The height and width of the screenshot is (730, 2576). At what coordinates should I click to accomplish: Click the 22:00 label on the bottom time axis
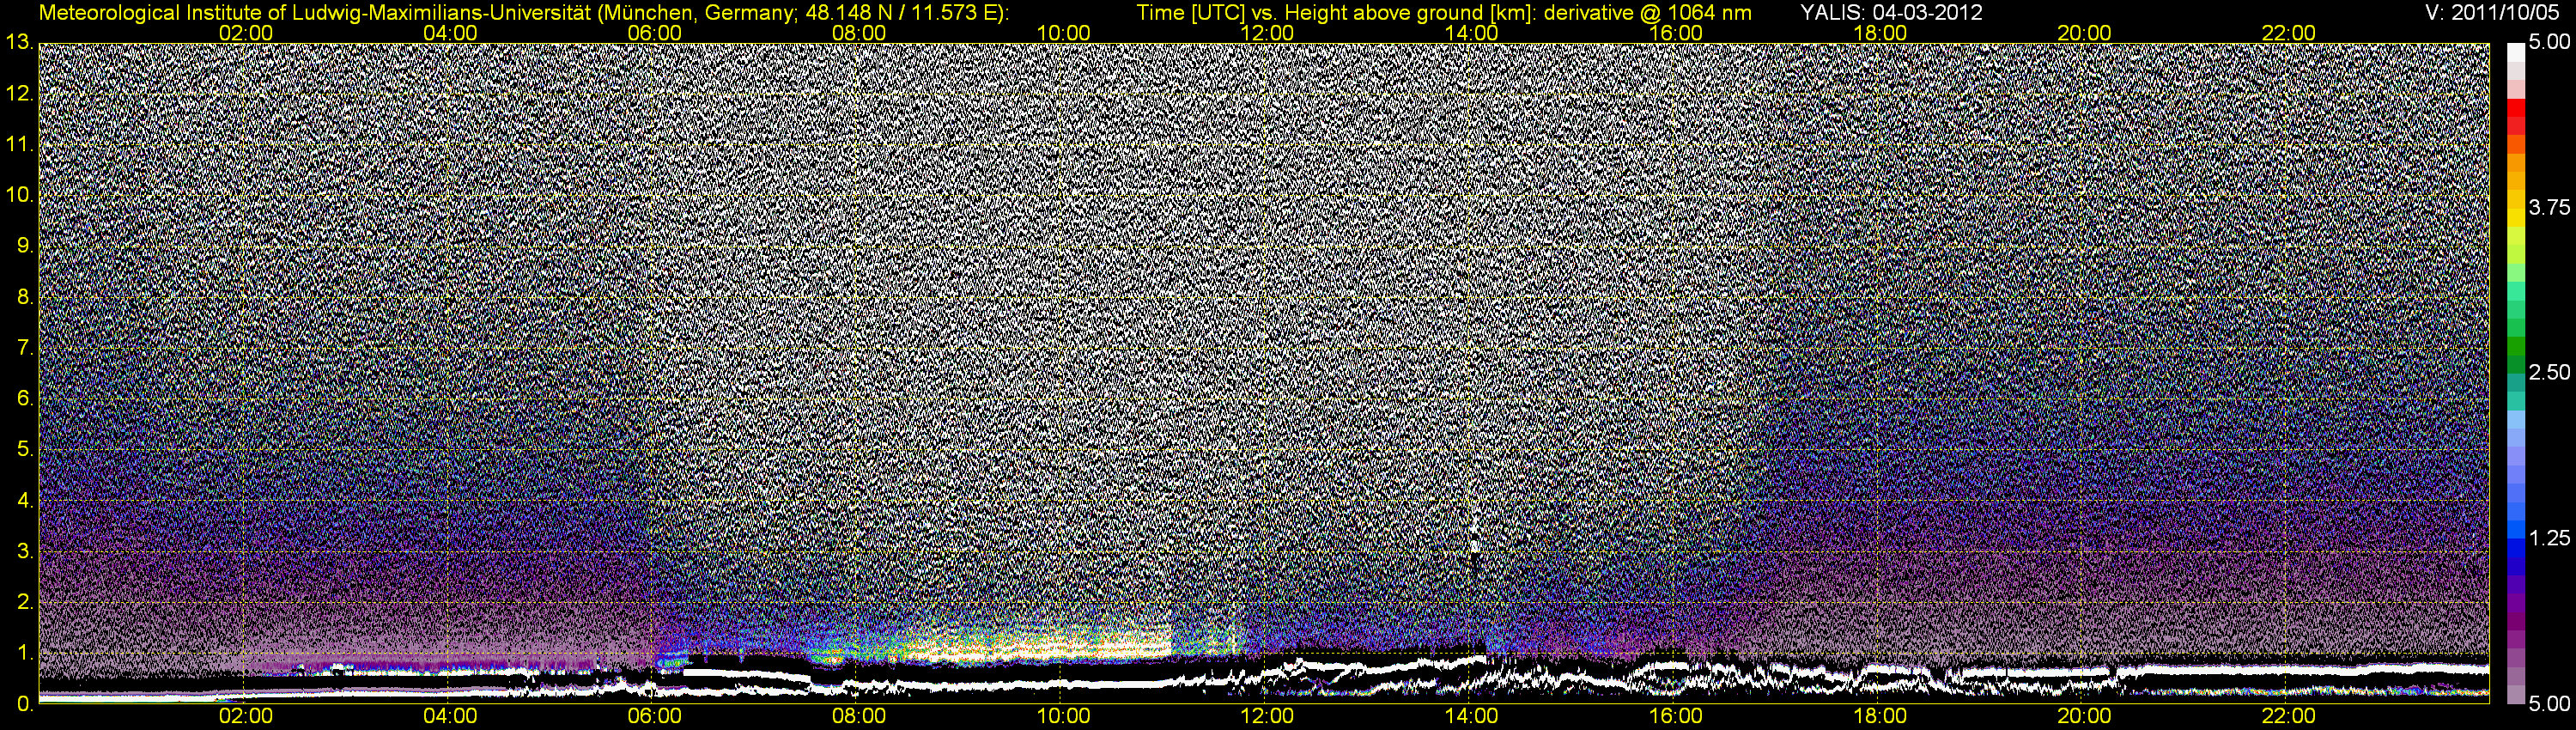(x=2289, y=717)
